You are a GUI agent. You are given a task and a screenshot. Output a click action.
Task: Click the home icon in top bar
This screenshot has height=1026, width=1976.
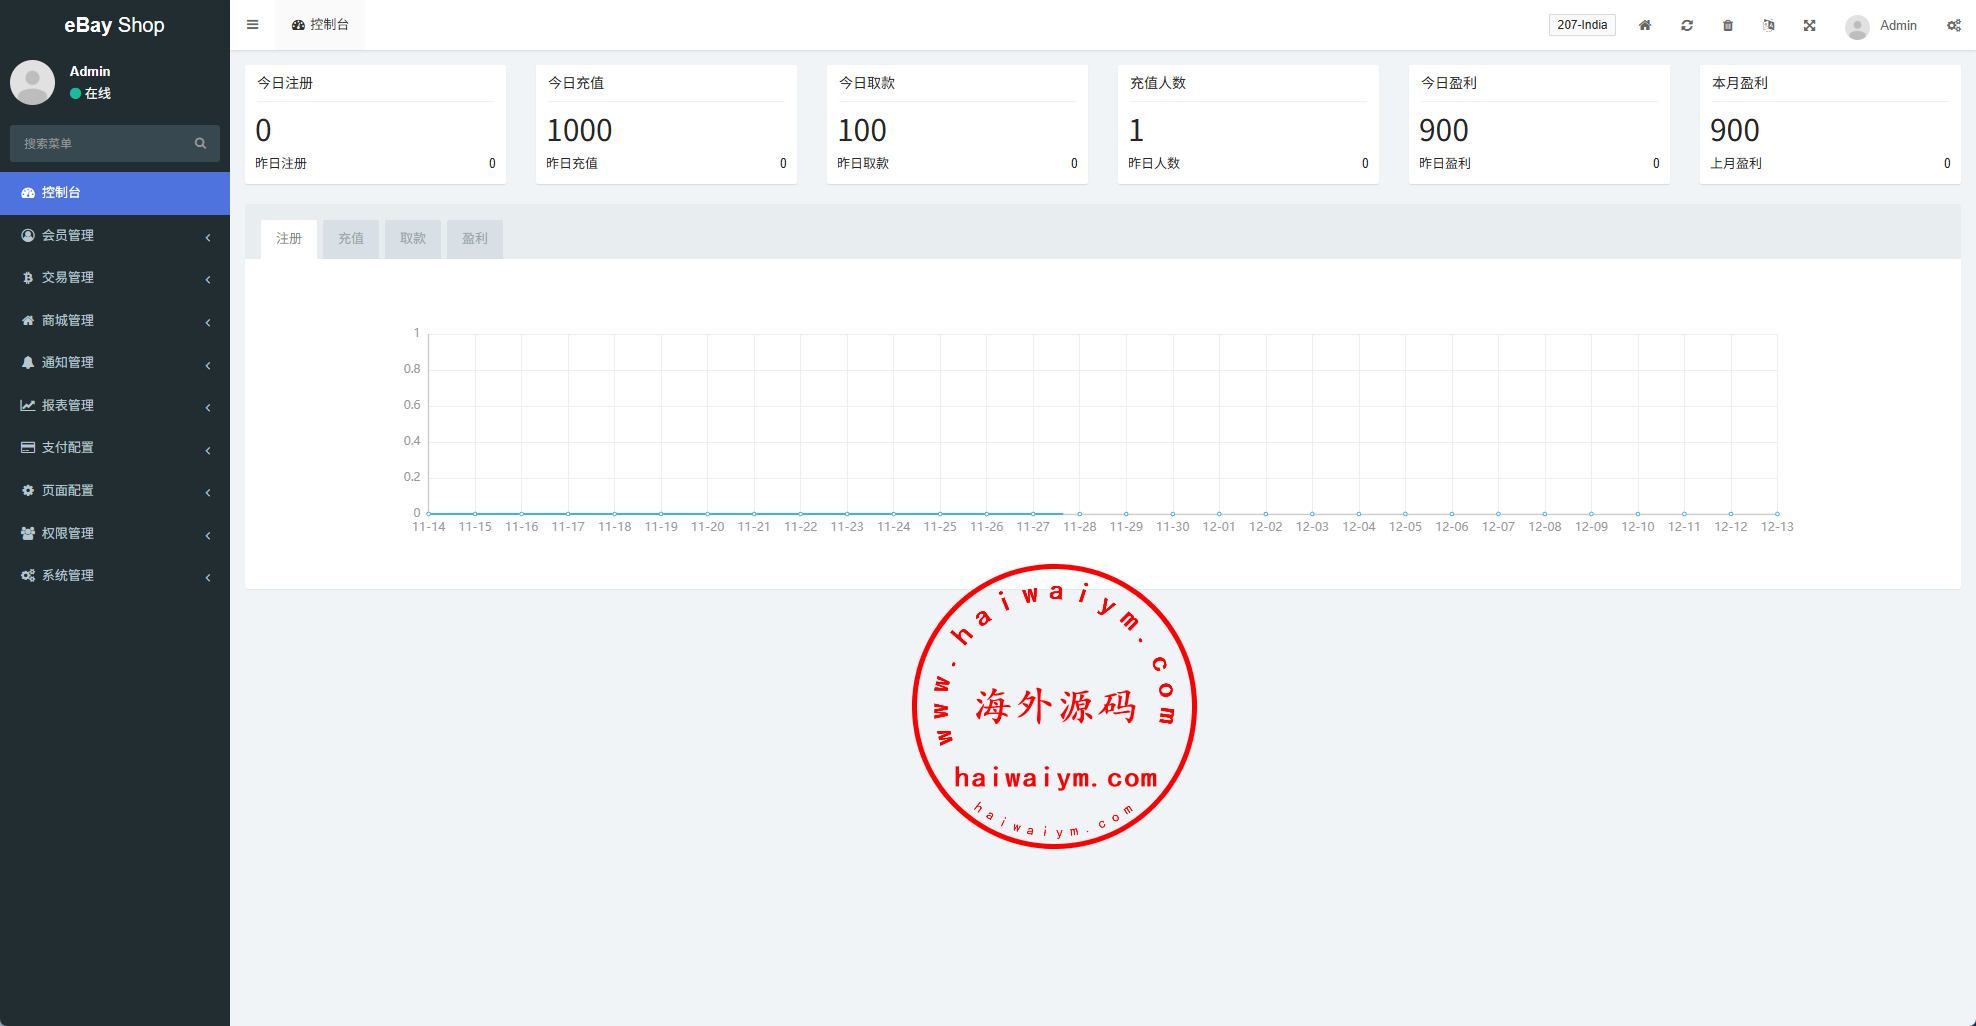coord(1645,25)
